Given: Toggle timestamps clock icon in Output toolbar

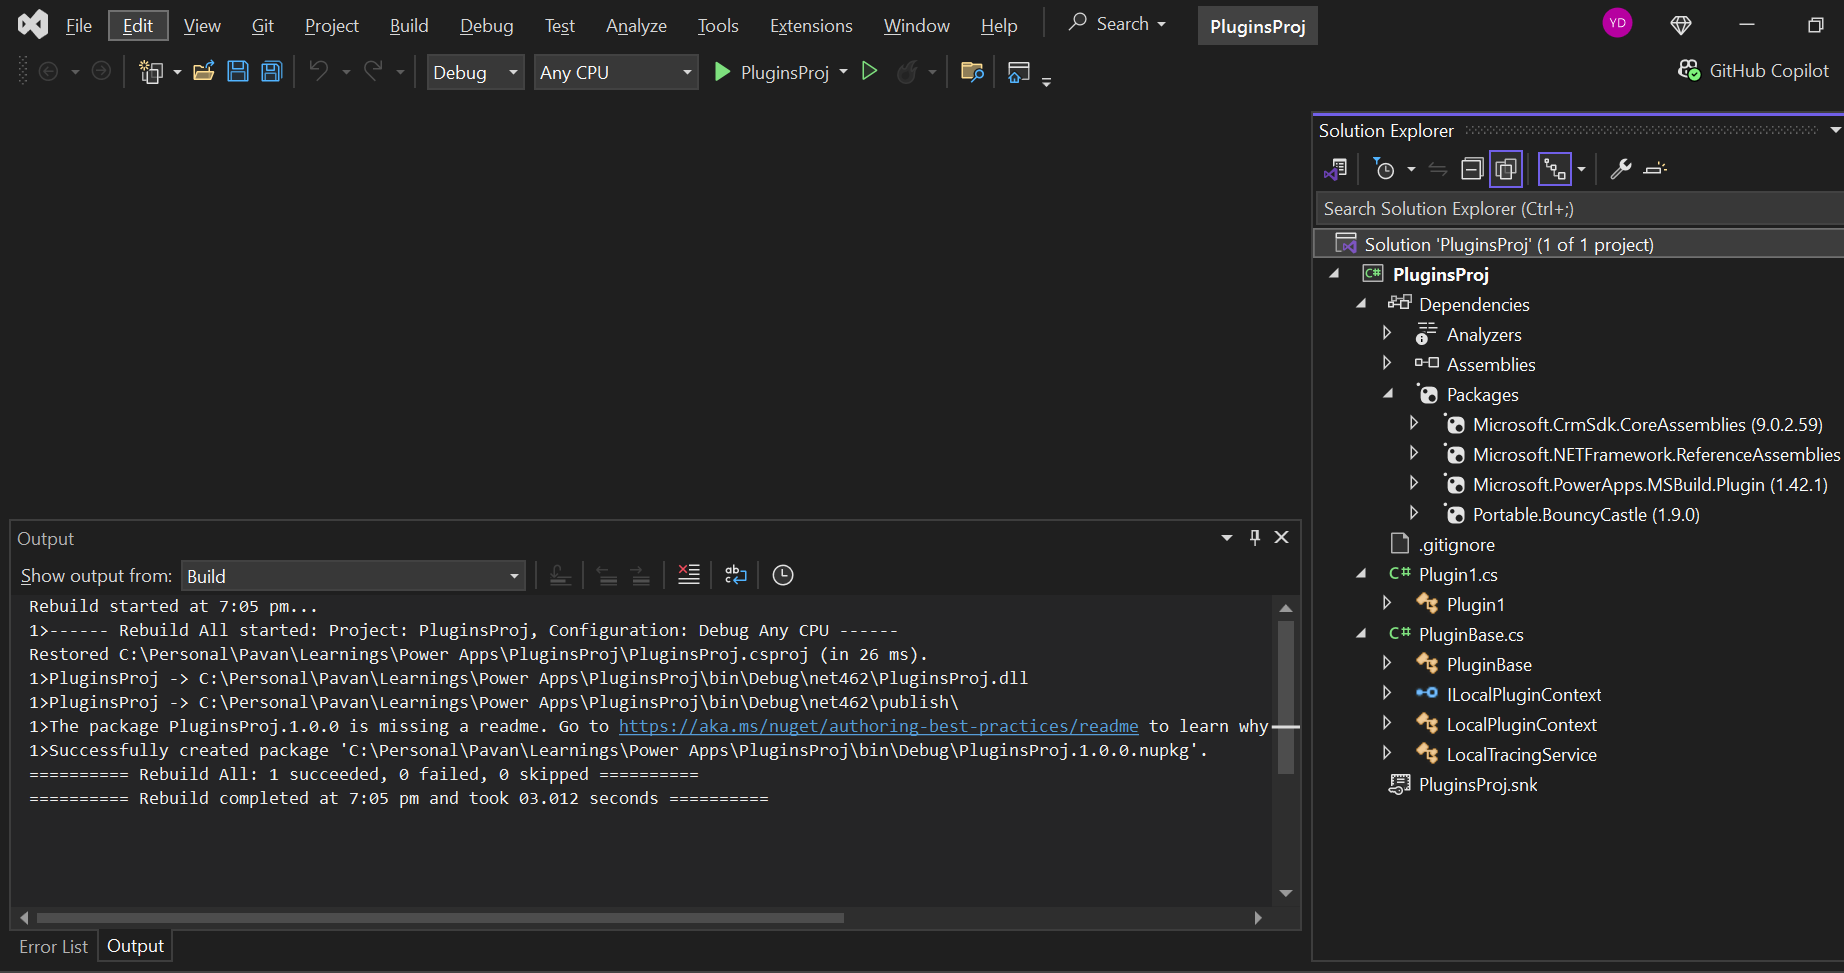Looking at the screenshot, I should pyautogui.click(x=783, y=575).
